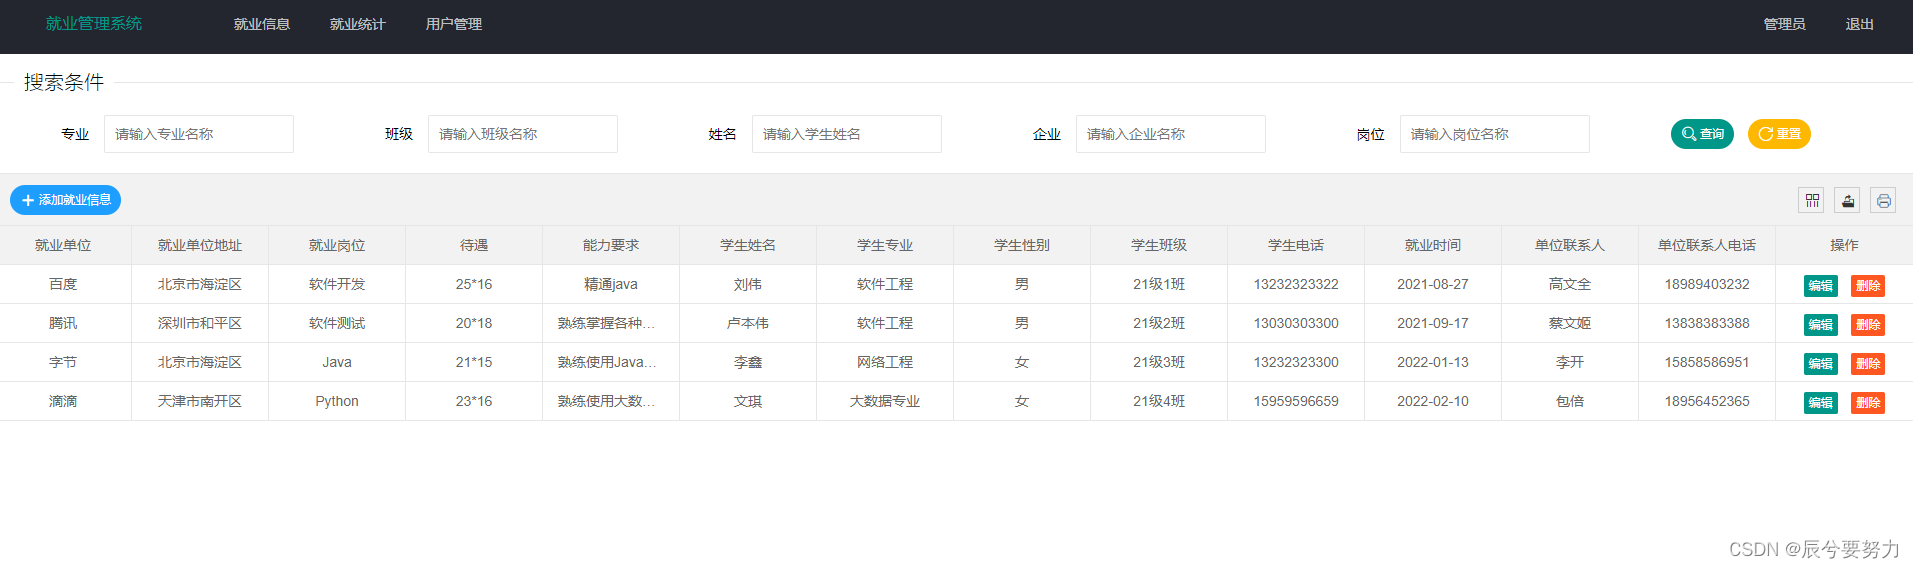Focus the 学生姓名 input field
This screenshot has height=568, width=1913.
point(847,134)
